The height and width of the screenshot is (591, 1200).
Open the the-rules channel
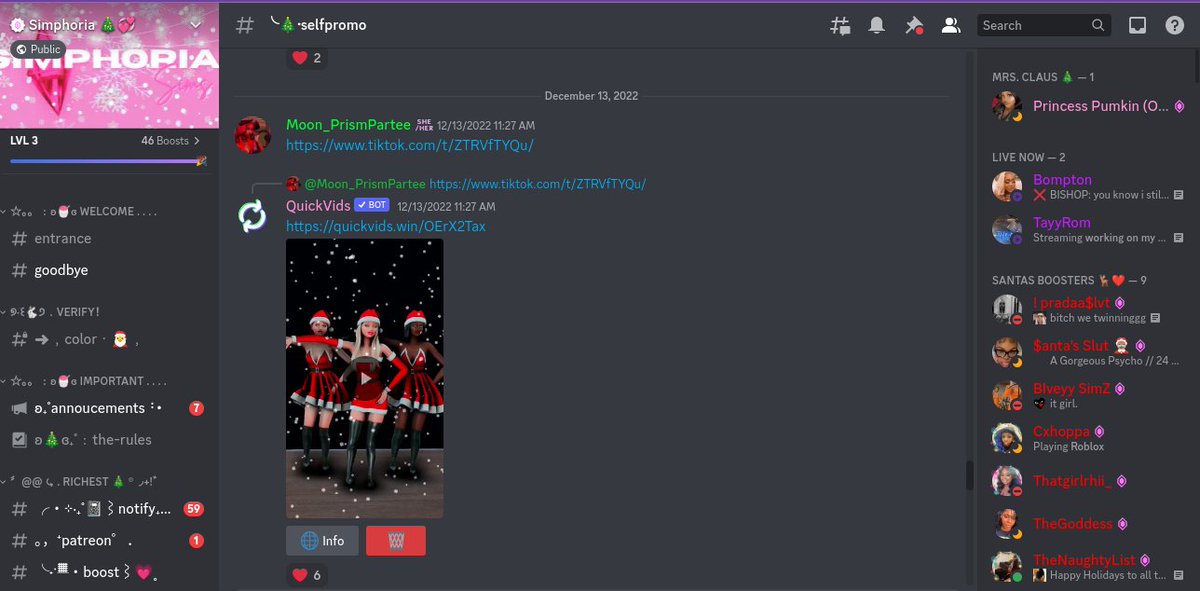click(110, 440)
